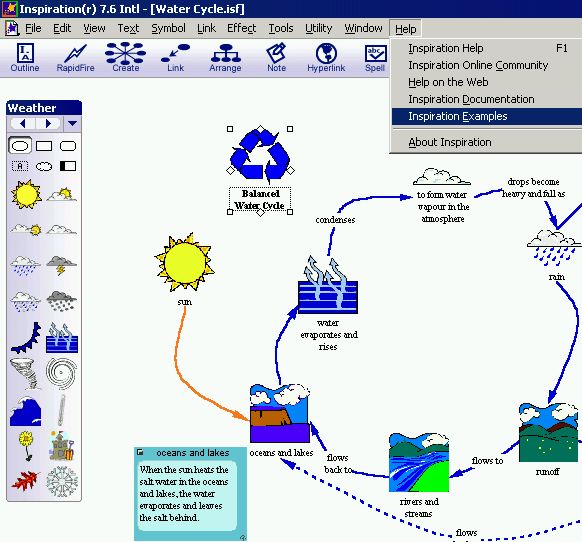Go to previous symbol library
The image size is (582, 542).
[x=23, y=123]
